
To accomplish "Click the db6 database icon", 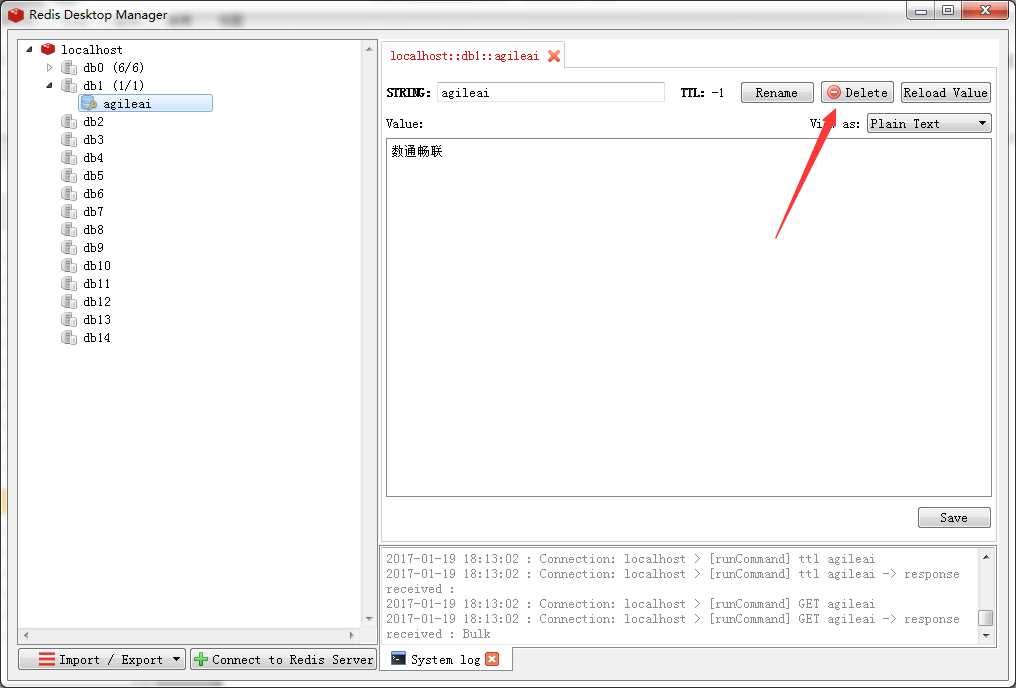I will [69, 194].
